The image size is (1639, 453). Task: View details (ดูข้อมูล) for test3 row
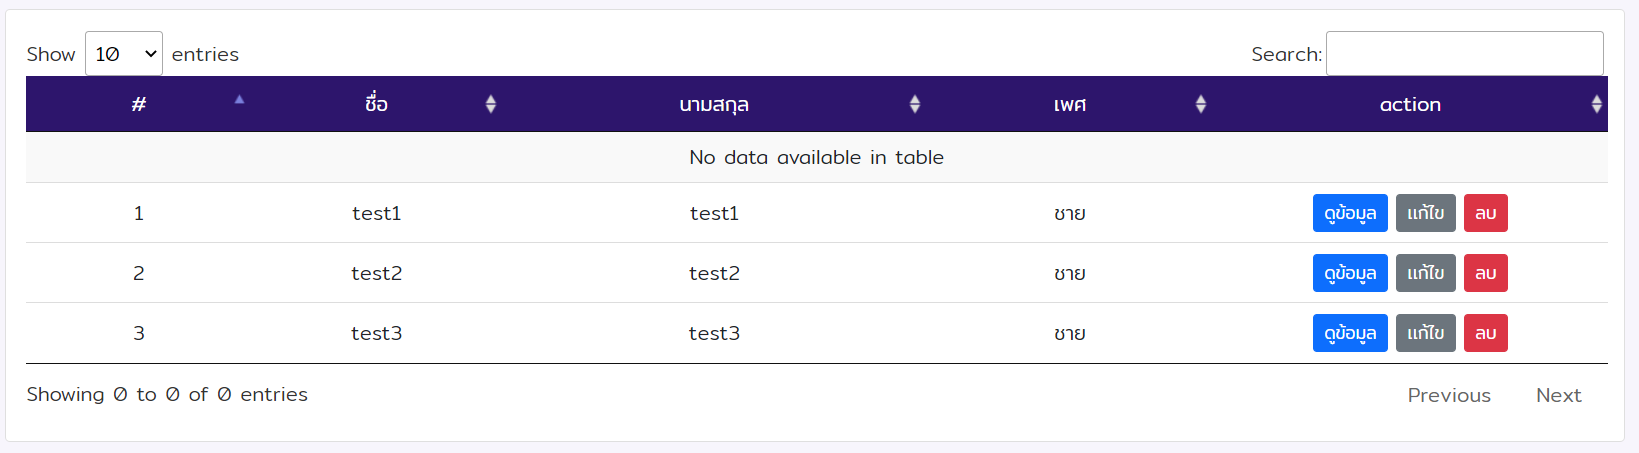(1350, 333)
